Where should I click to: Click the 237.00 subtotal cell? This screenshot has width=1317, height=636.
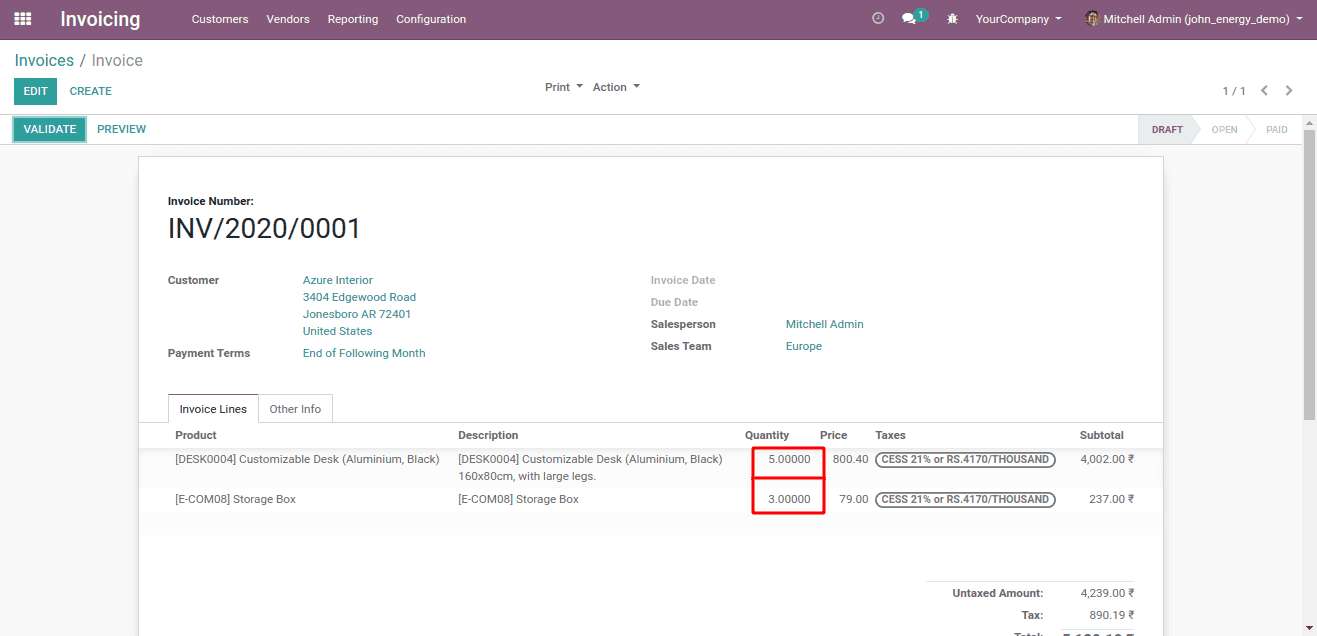pyautogui.click(x=1112, y=499)
